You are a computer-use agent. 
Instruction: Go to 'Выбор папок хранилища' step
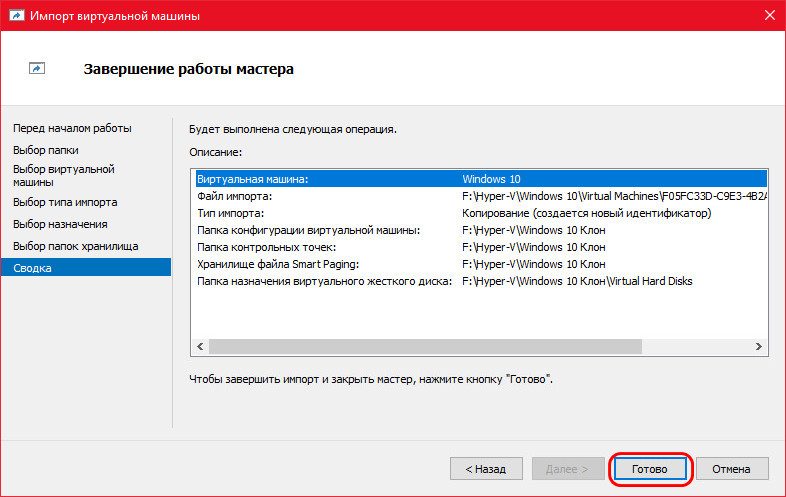click(x=76, y=246)
